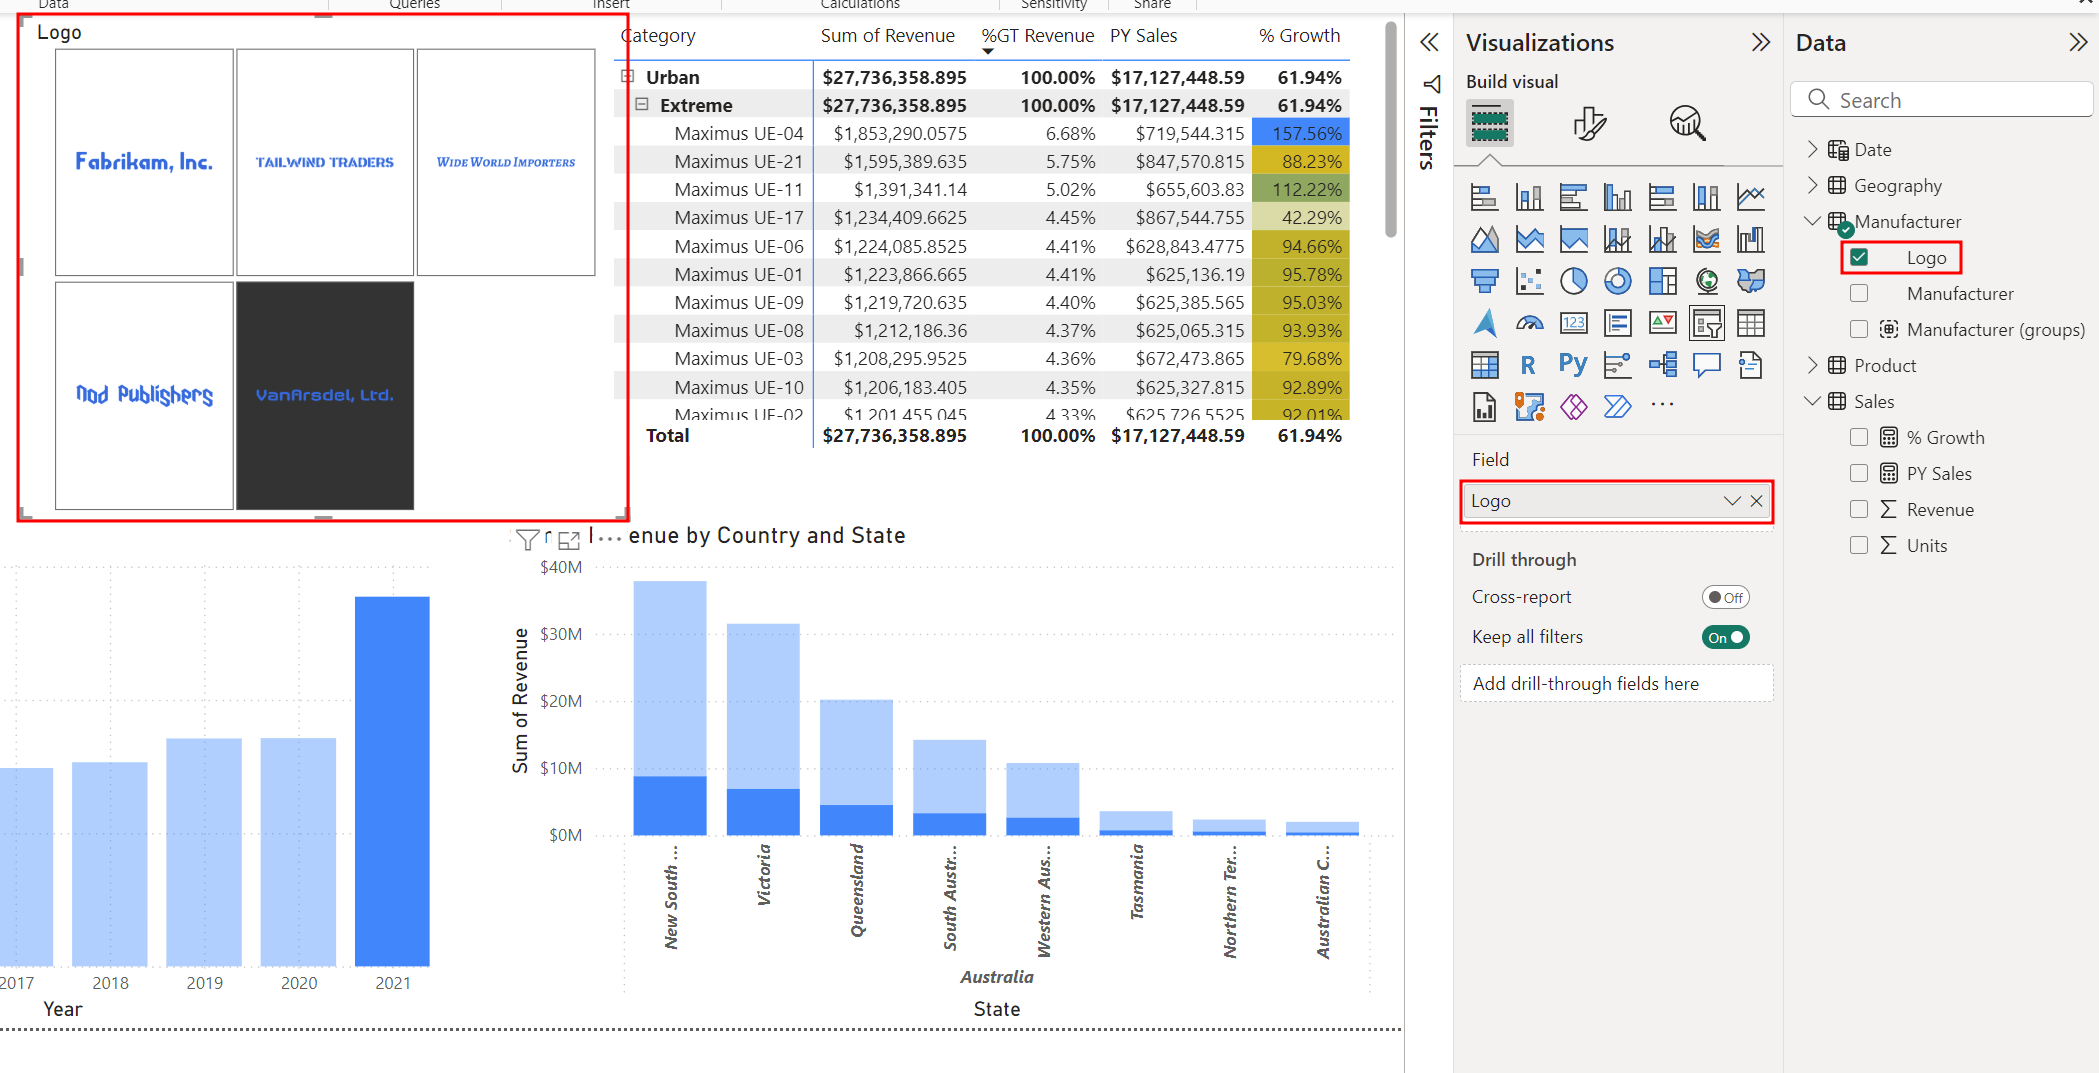Viewport: 2099px width, 1073px height.
Task: Pick the Donut chart visual
Action: point(1618,281)
